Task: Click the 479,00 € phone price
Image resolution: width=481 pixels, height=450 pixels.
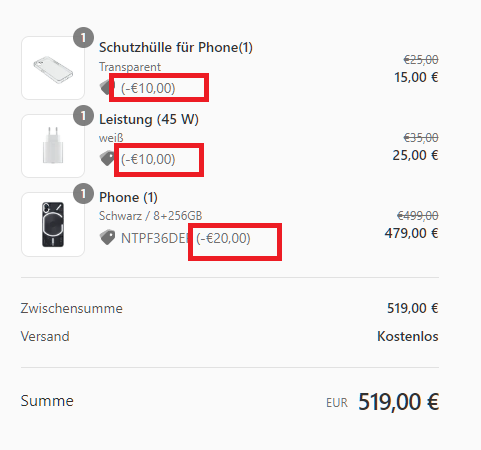Action: coord(411,233)
